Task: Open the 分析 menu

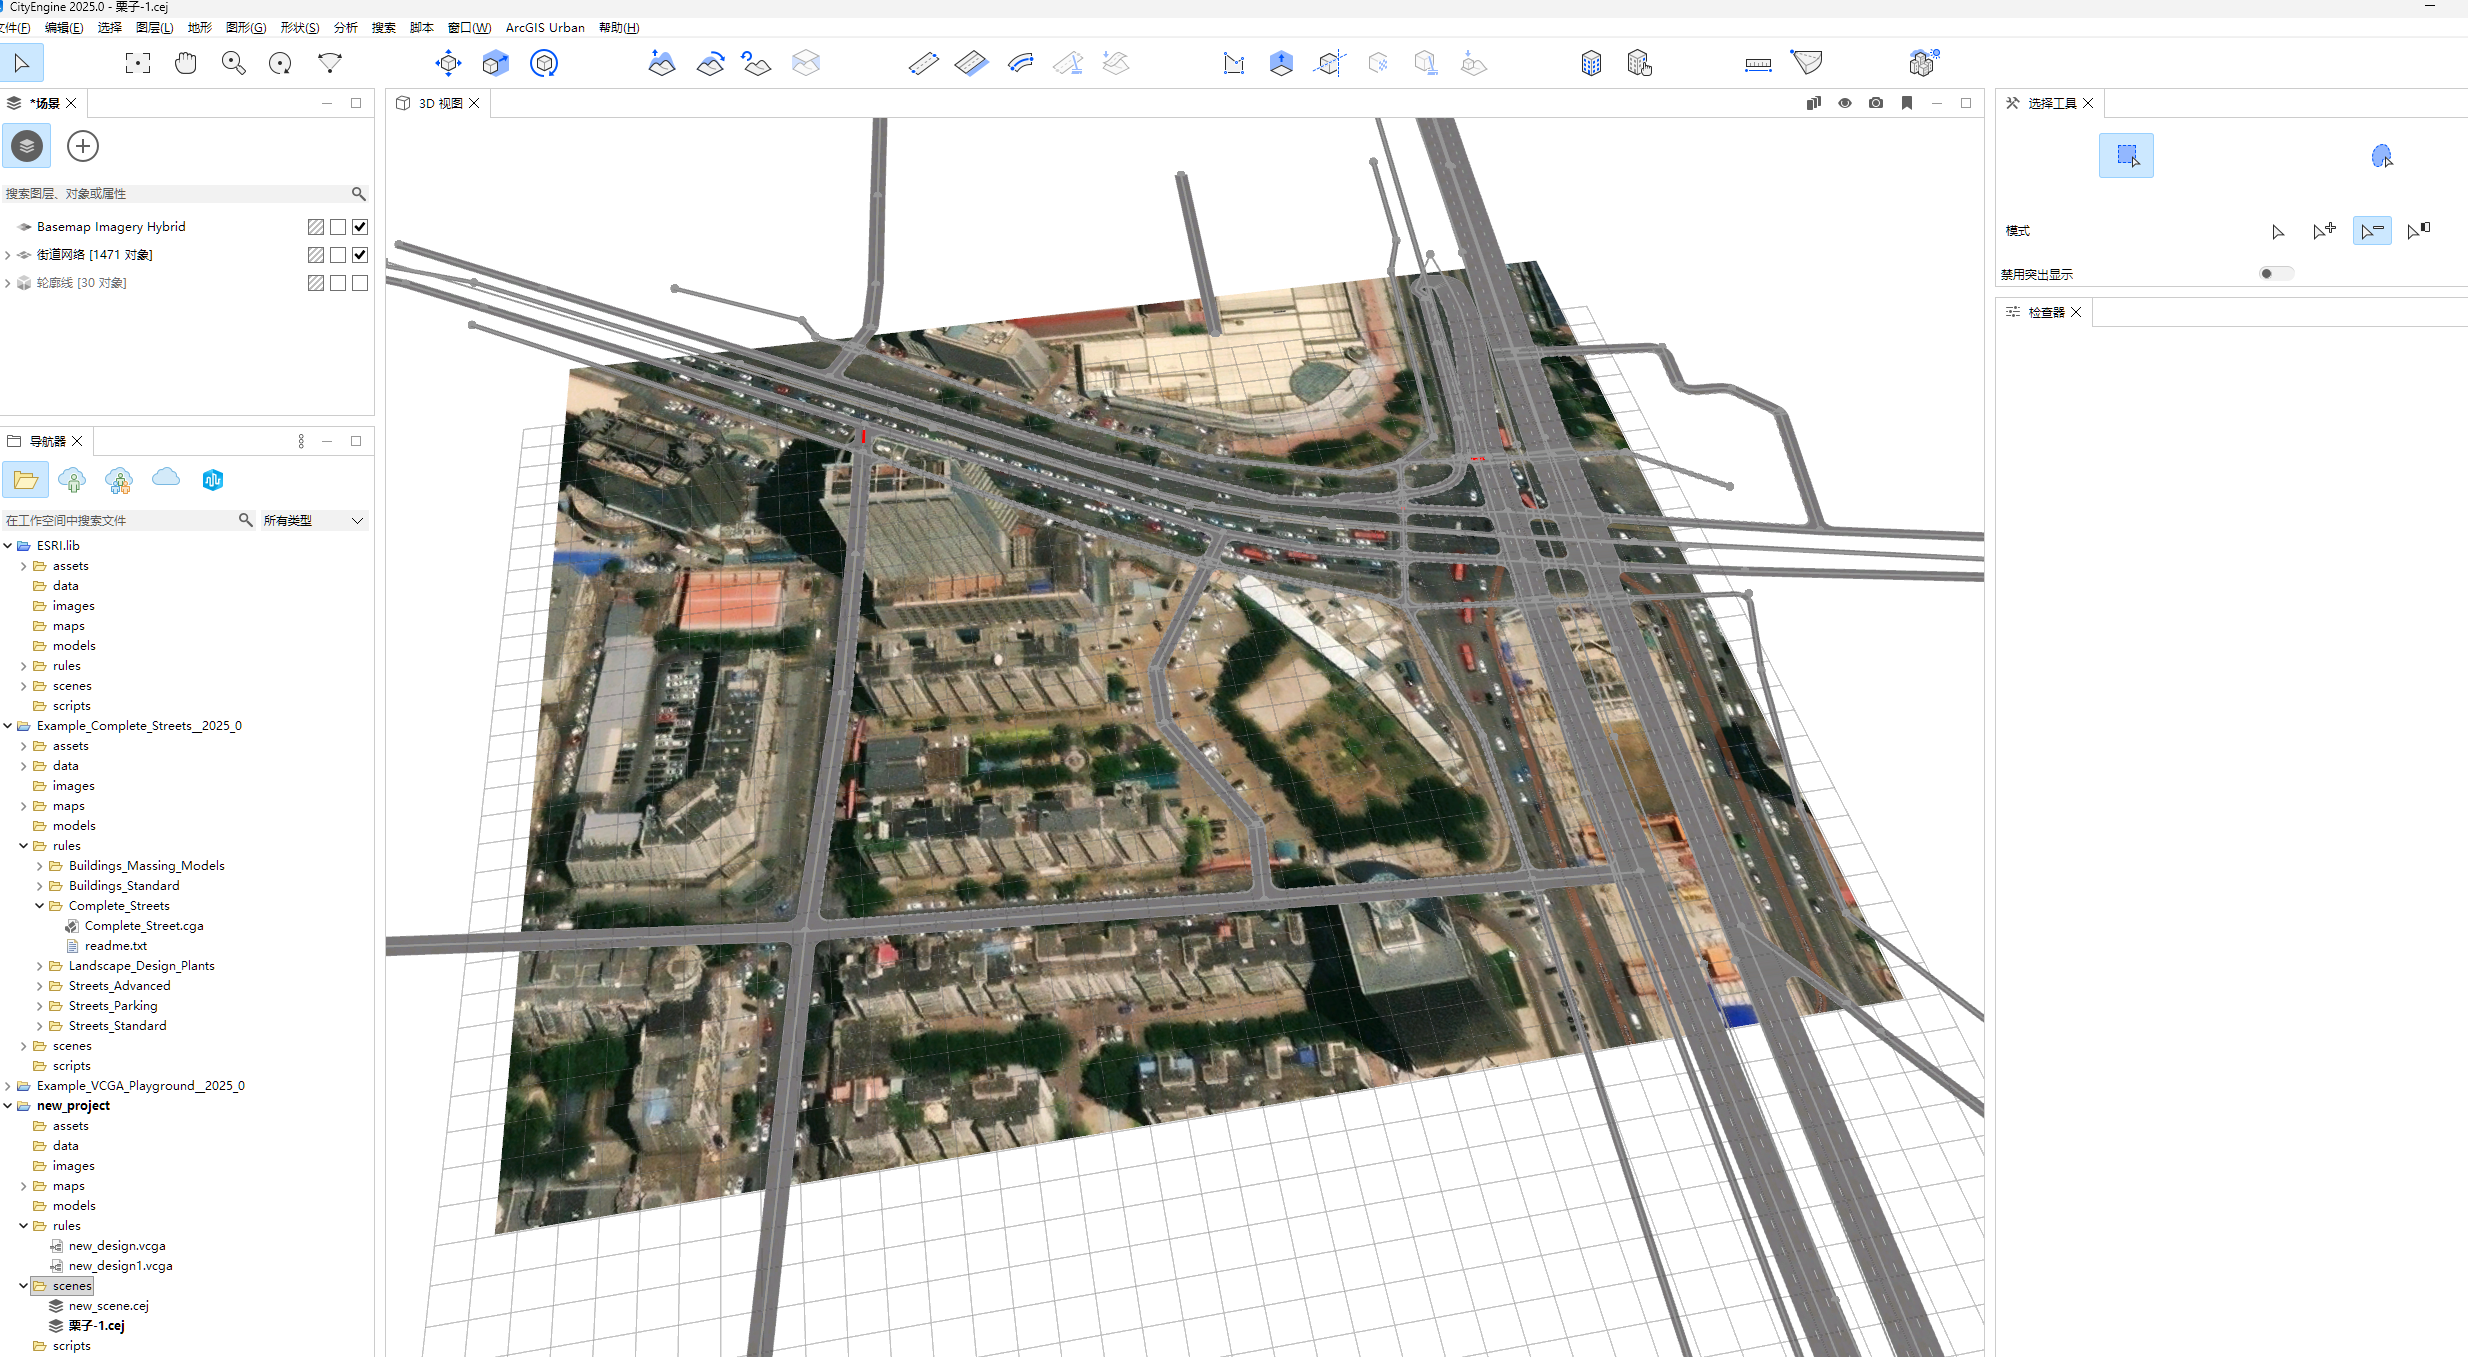Action: tap(345, 27)
